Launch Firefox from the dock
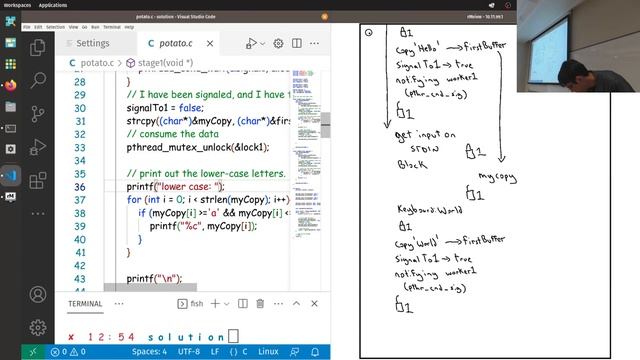The image size is (640, 360). coord(11,85)
